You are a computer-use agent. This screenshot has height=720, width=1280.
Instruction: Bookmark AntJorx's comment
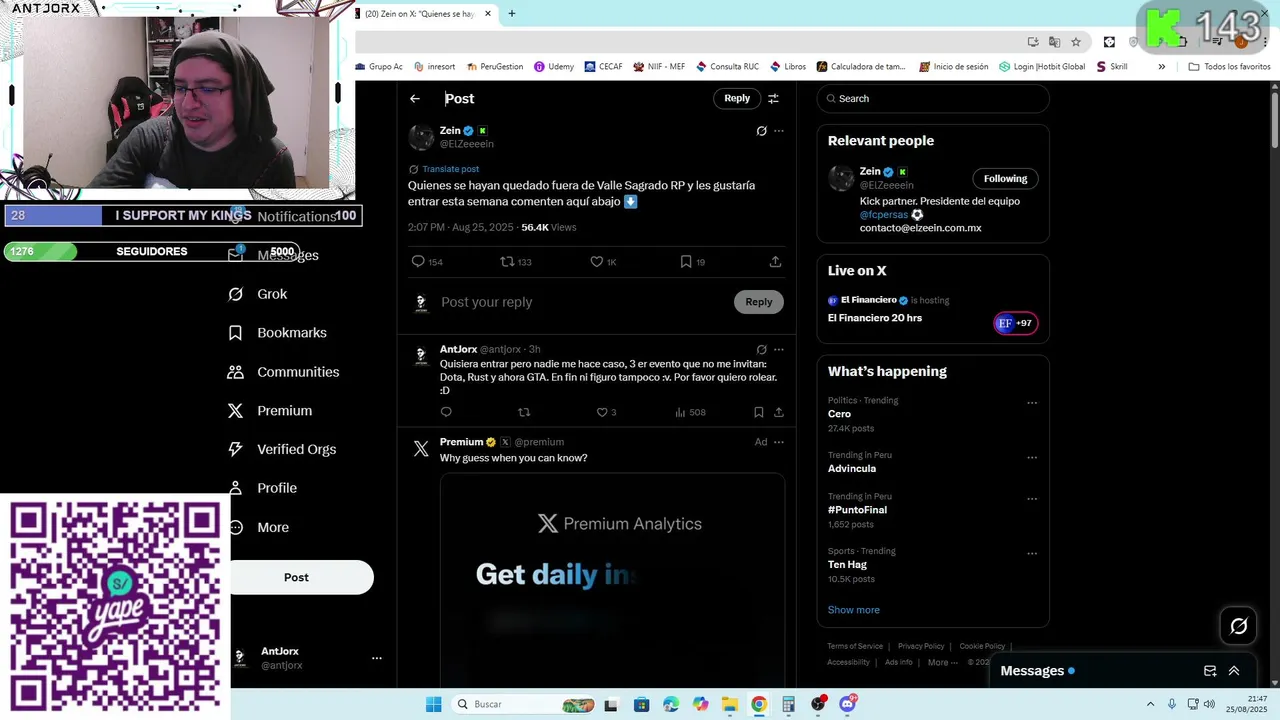pos(759,412)
